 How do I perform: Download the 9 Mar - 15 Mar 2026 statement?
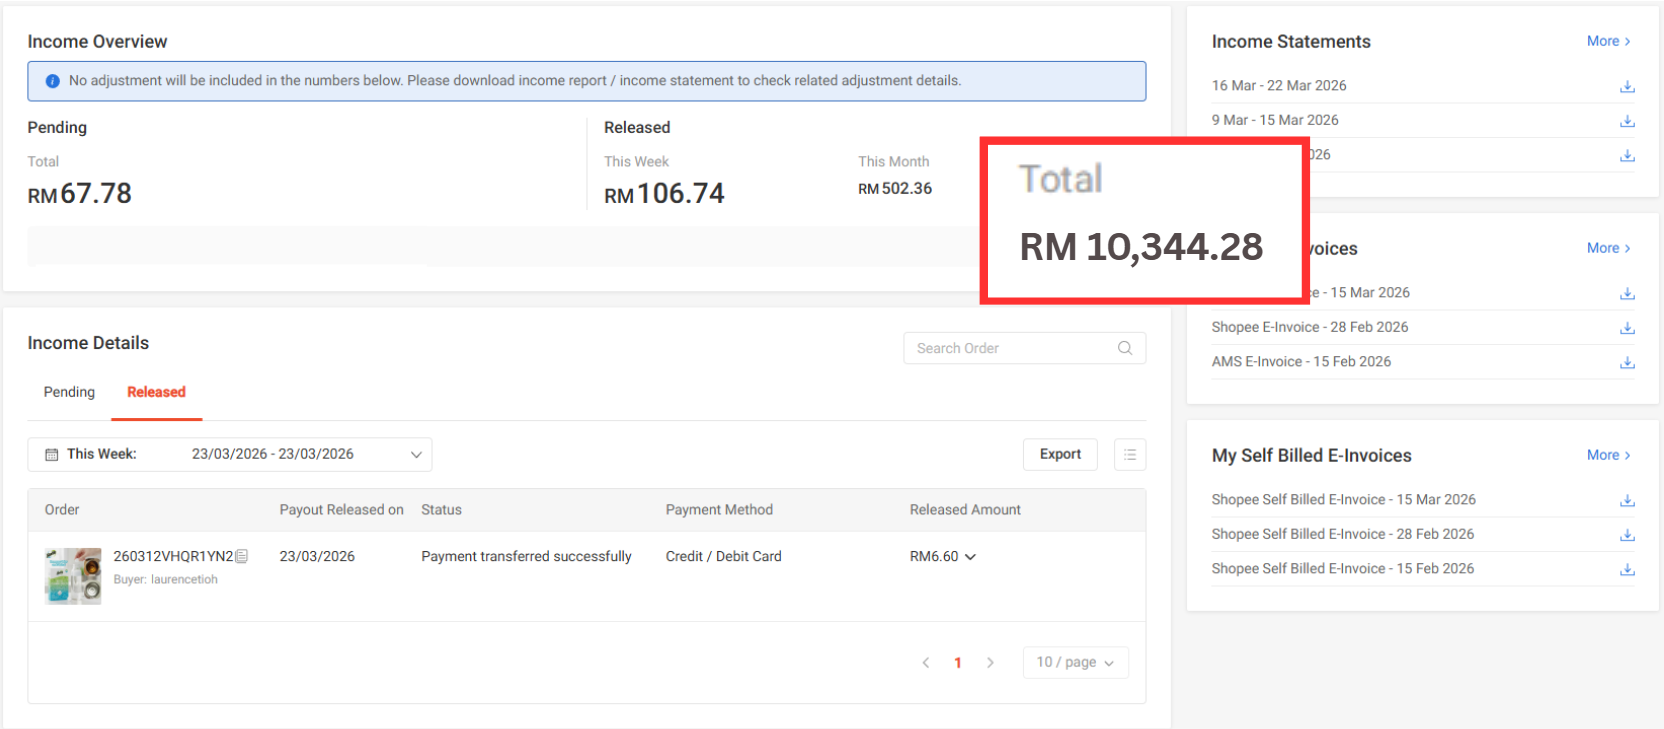coord(1627,121)
